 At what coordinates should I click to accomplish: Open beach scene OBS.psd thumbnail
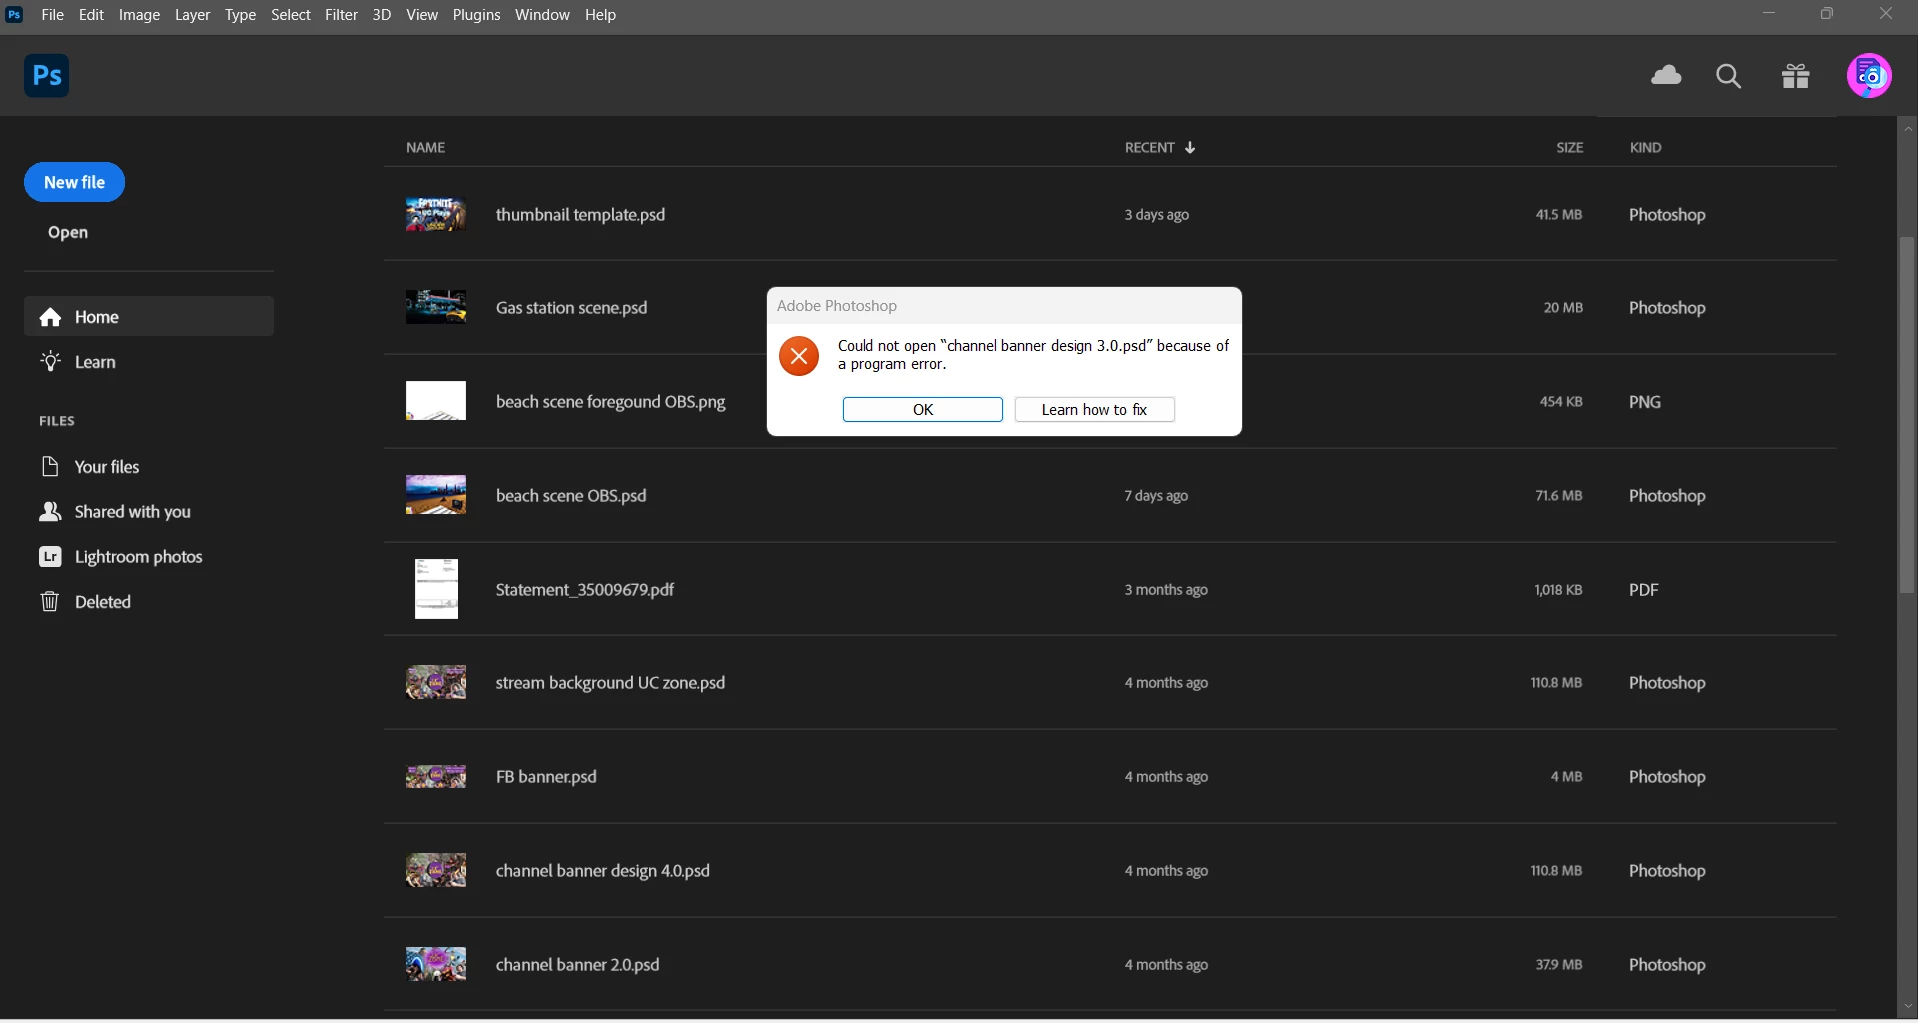[x=436, y=495]
